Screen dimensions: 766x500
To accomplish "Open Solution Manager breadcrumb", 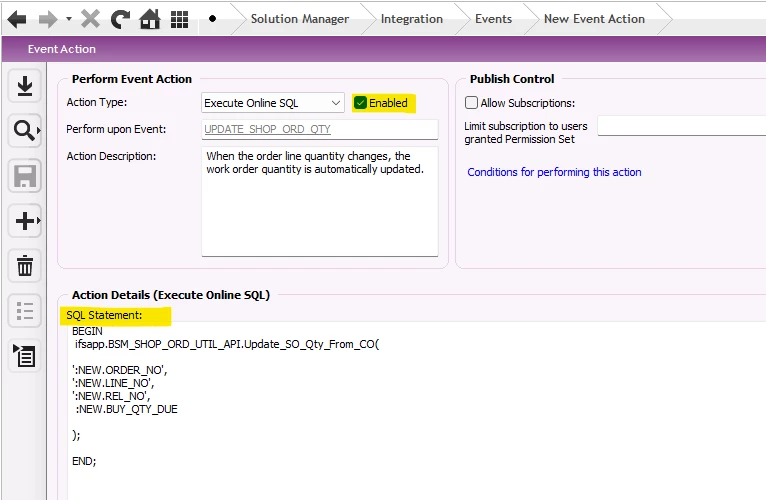I will [x=299, y=19].
